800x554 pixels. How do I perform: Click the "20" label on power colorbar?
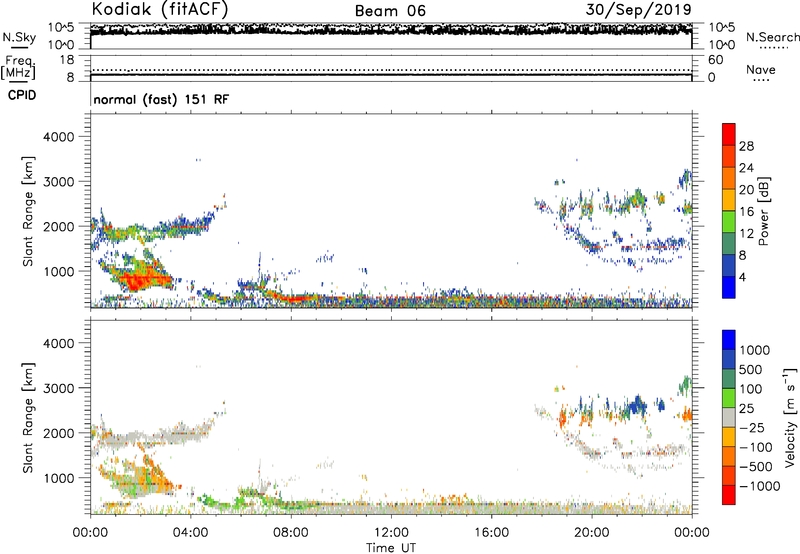746,190
